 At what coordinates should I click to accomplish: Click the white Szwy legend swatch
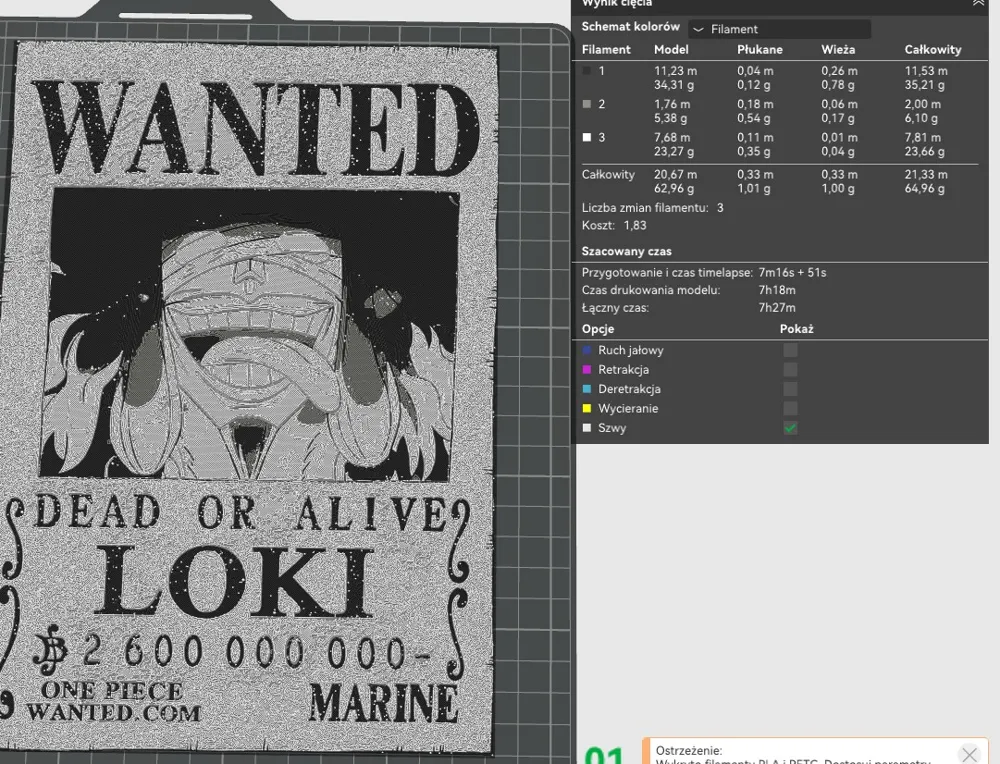(587, 428)
